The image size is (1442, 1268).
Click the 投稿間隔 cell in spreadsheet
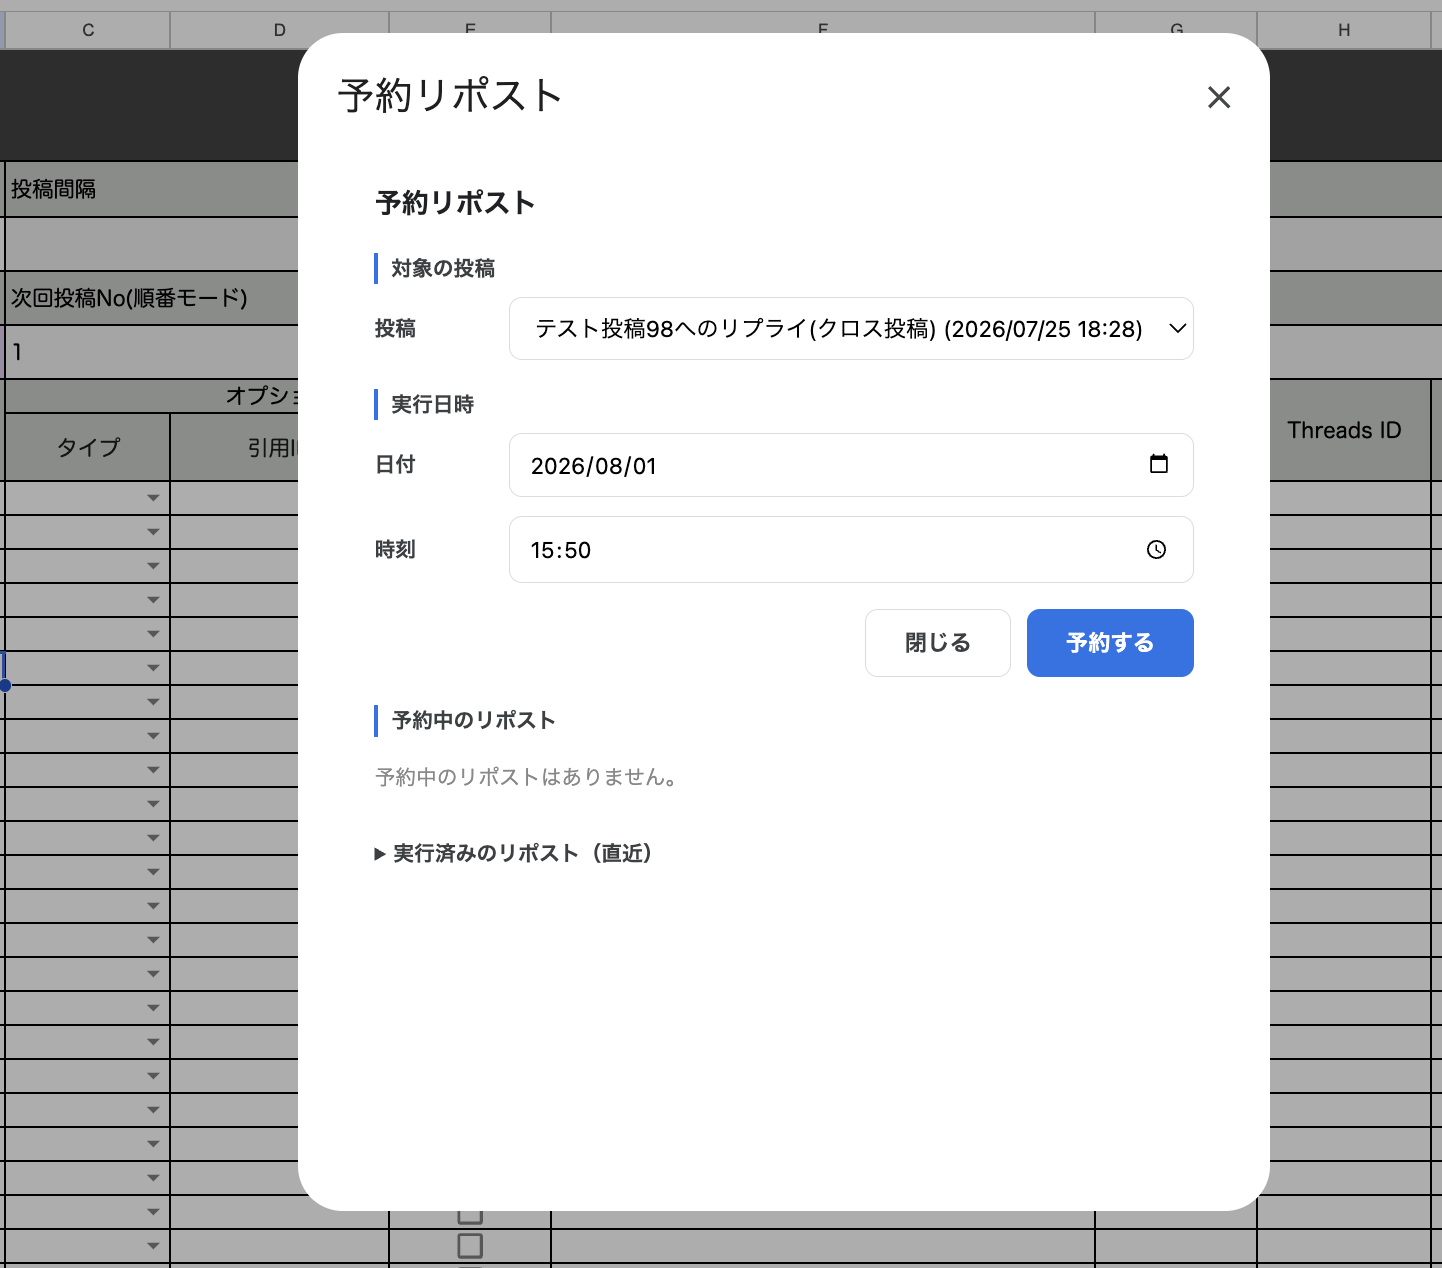152,189
